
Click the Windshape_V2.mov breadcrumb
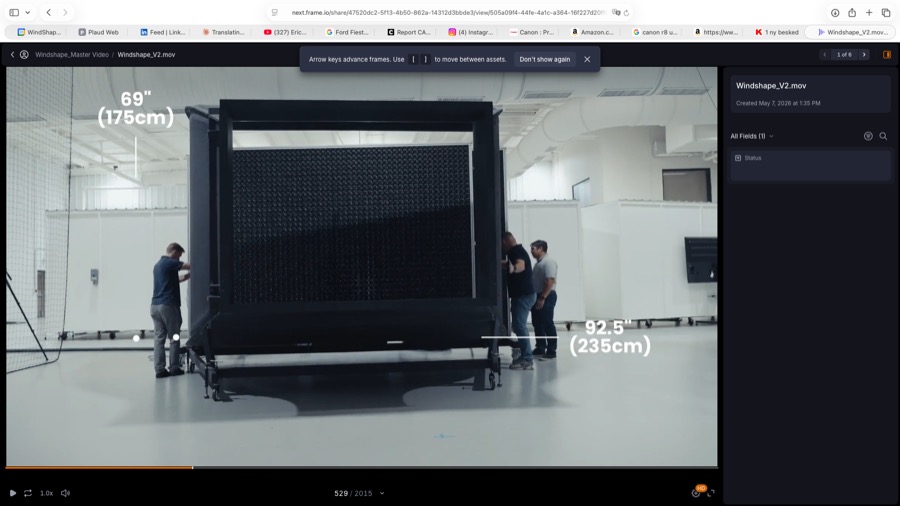click(146, 55)
